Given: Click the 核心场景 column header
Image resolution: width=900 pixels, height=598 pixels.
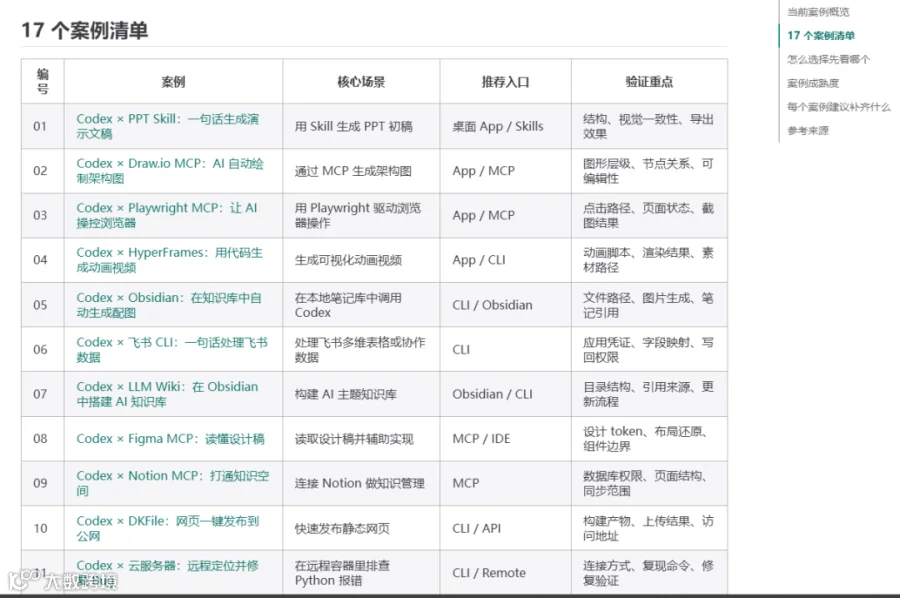Looking at the screenshot, I should point(361,81).
